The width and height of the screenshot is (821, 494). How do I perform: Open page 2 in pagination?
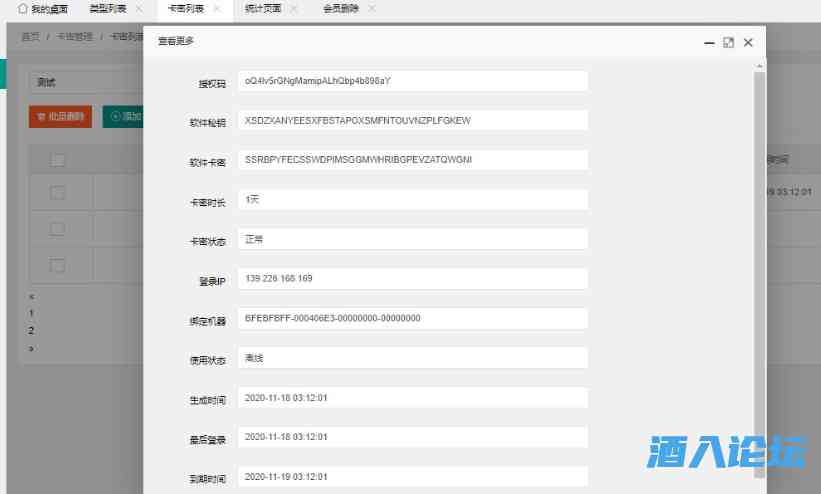pyautogui.click(x=32, y=330)
